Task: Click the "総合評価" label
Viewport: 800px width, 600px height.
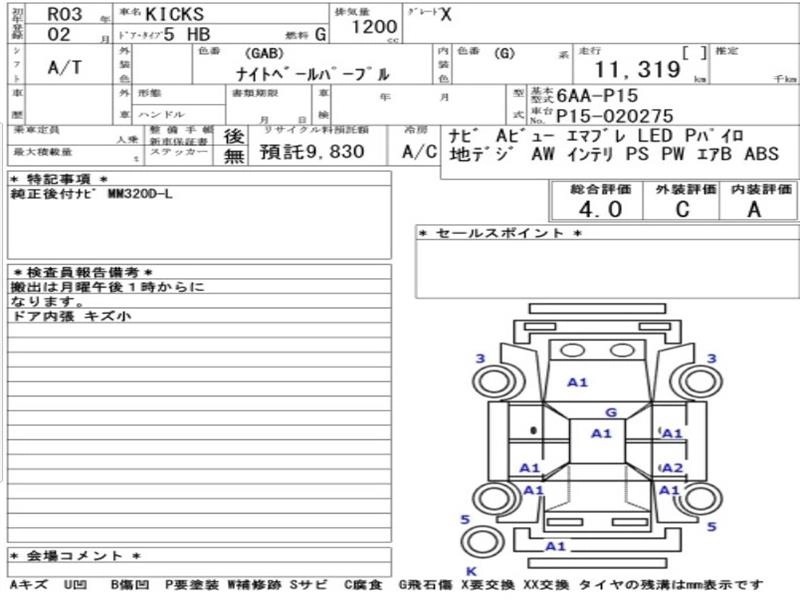Action: 601,189
